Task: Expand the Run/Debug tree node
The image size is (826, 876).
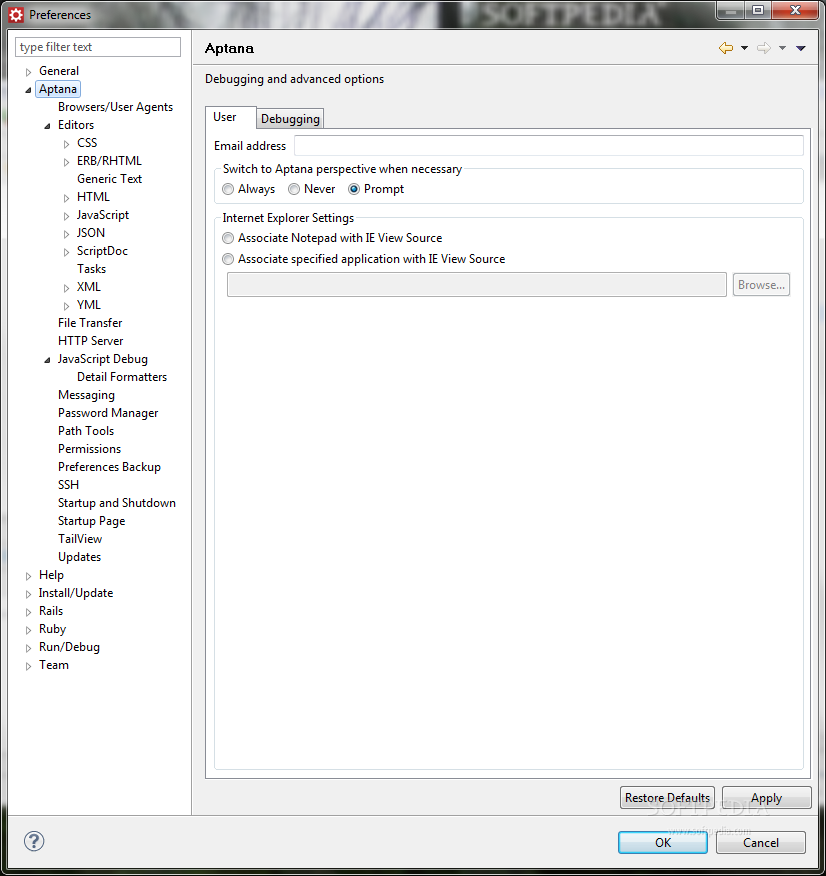Action: click(28, 648)
